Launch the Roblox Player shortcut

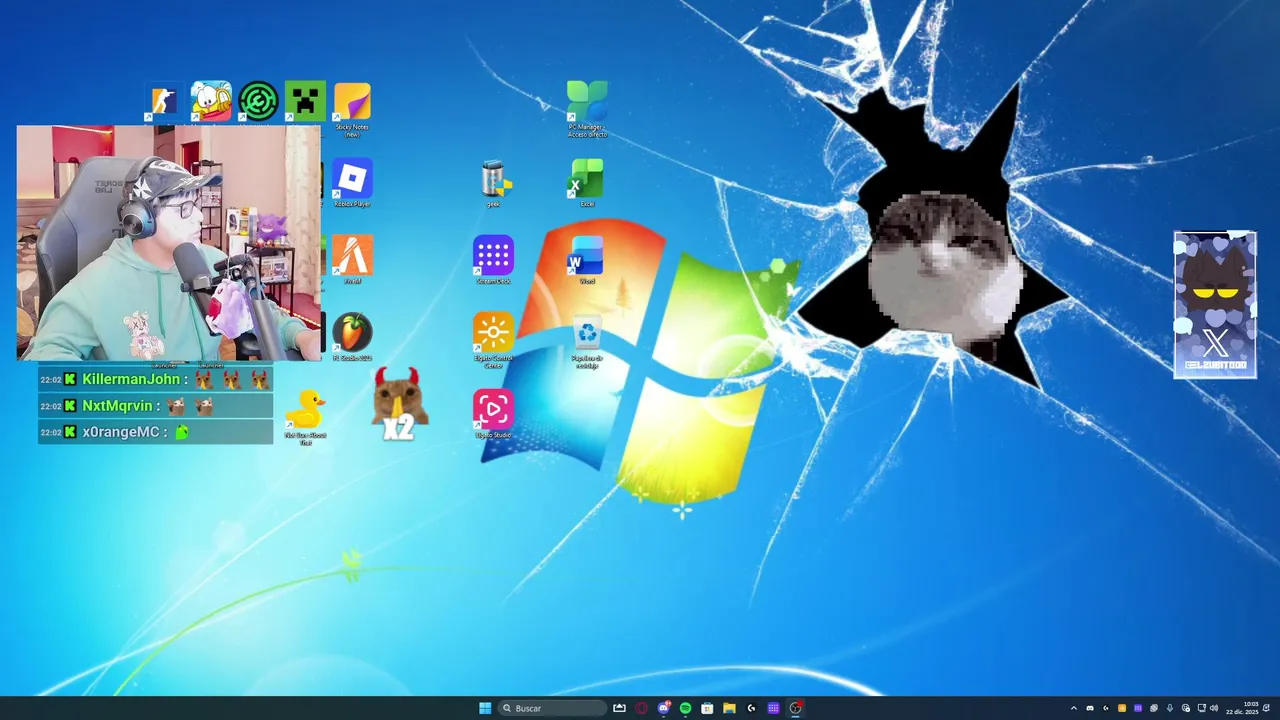point(352,183)
